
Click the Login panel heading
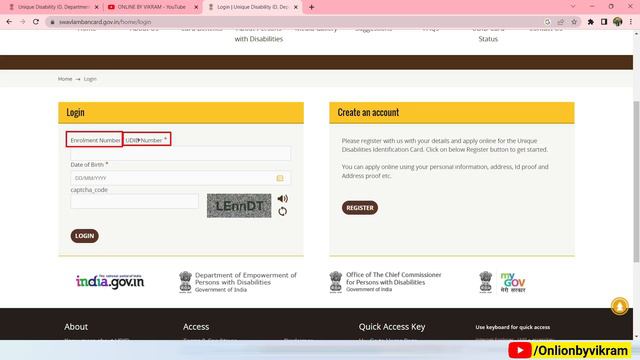point(76,112)
